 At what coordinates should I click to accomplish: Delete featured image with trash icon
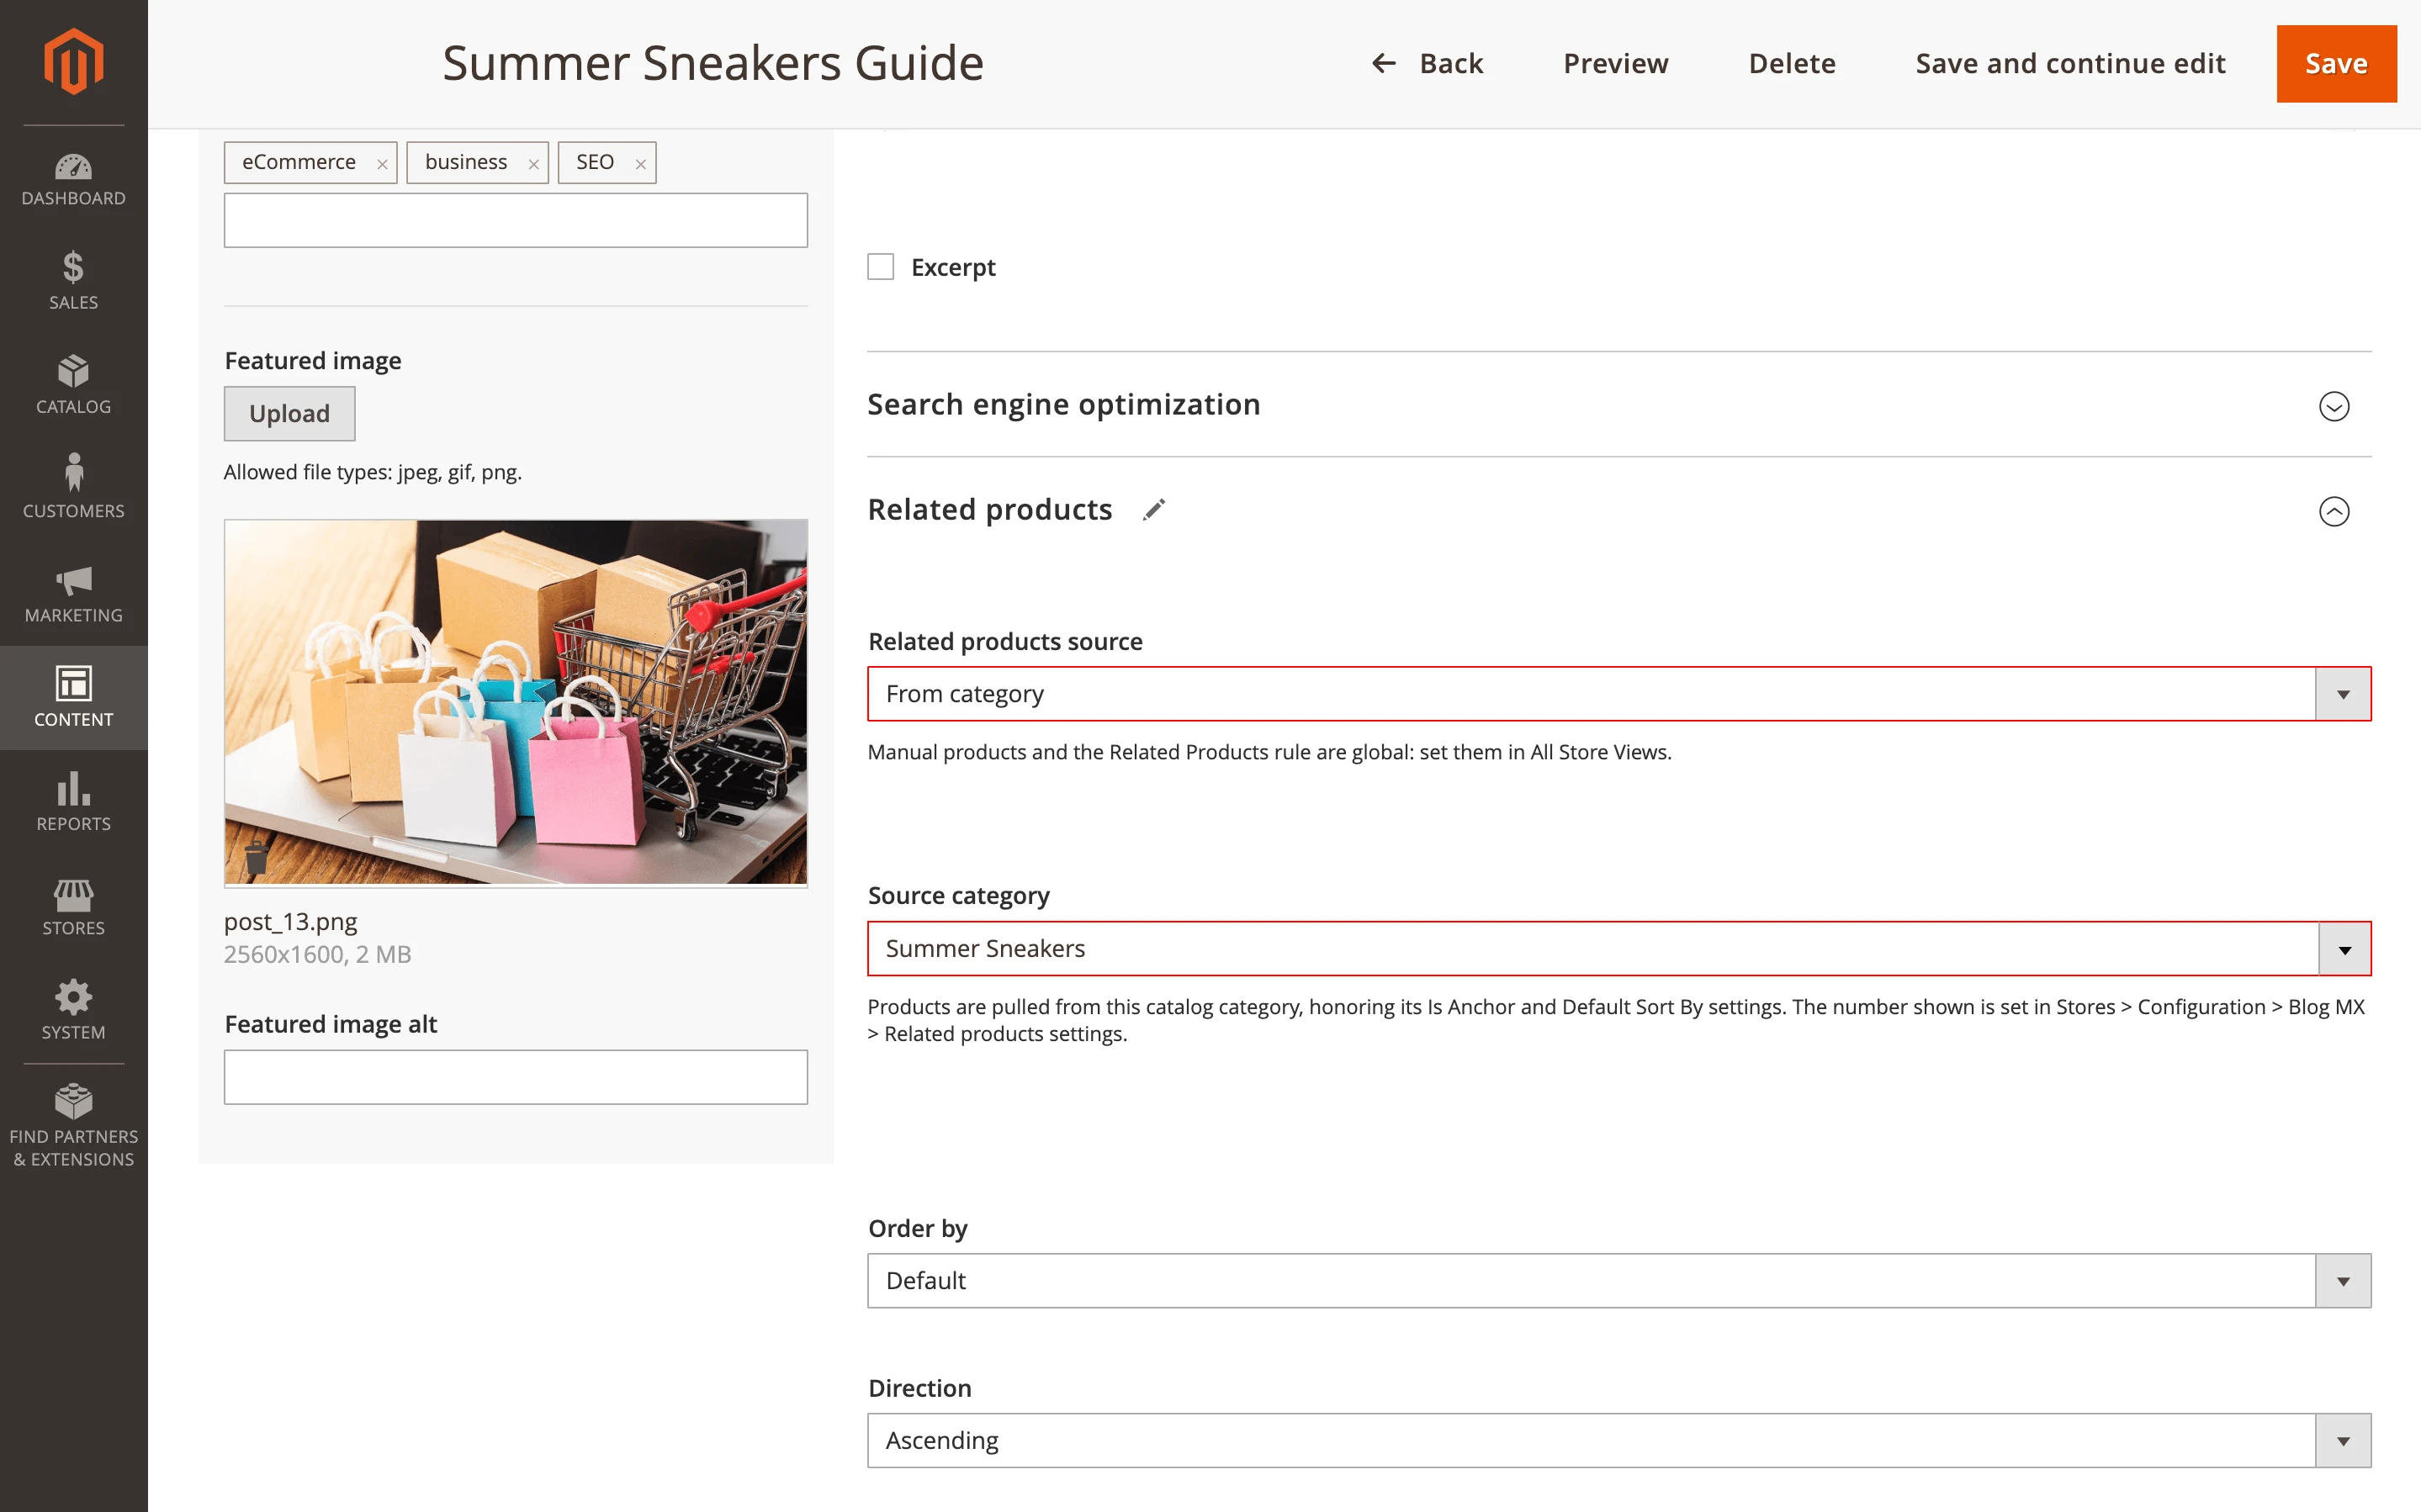click(x=256, y=857)
